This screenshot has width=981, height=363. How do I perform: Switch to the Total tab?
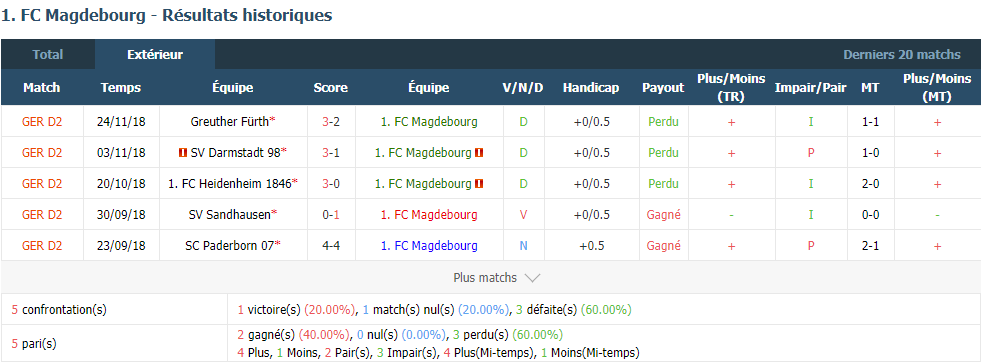(48, 54)
